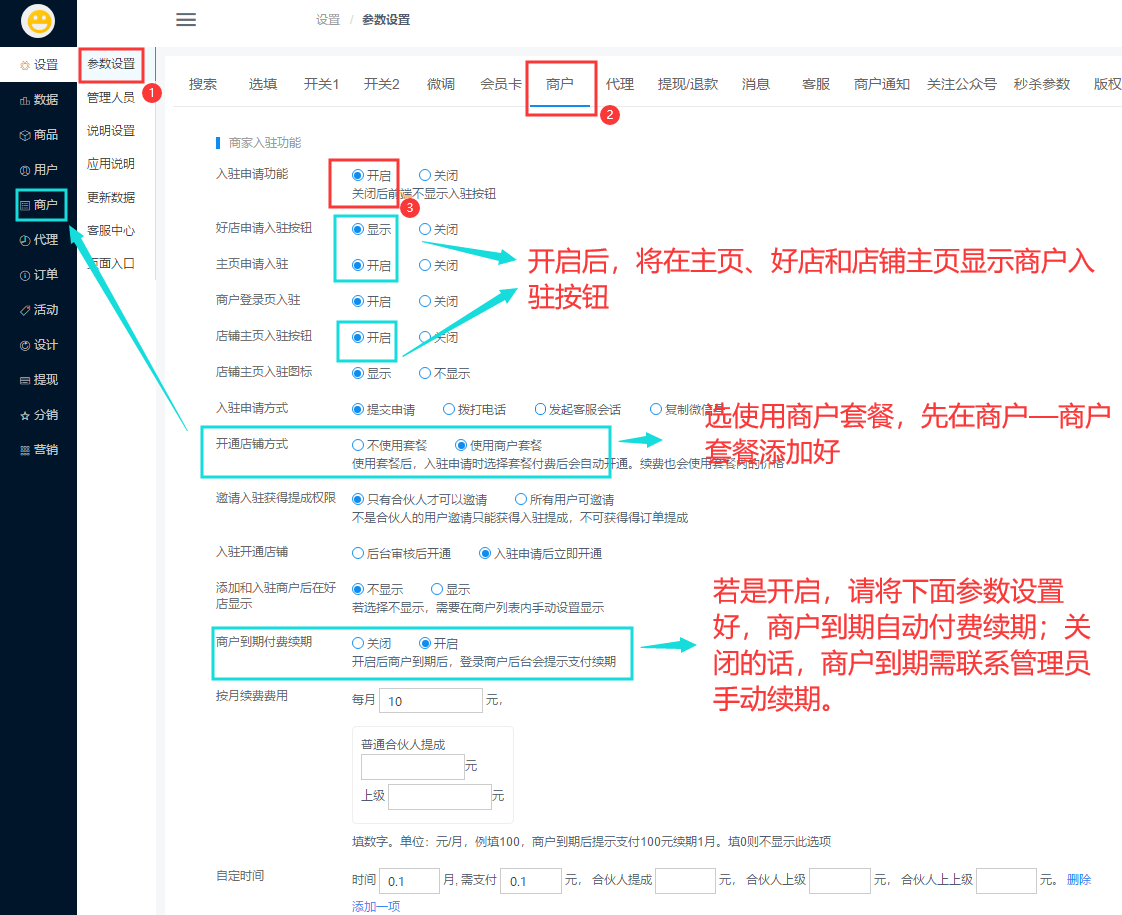Open 提现 in the dark sidebar

pyautogui.click(x=39, y=380)
